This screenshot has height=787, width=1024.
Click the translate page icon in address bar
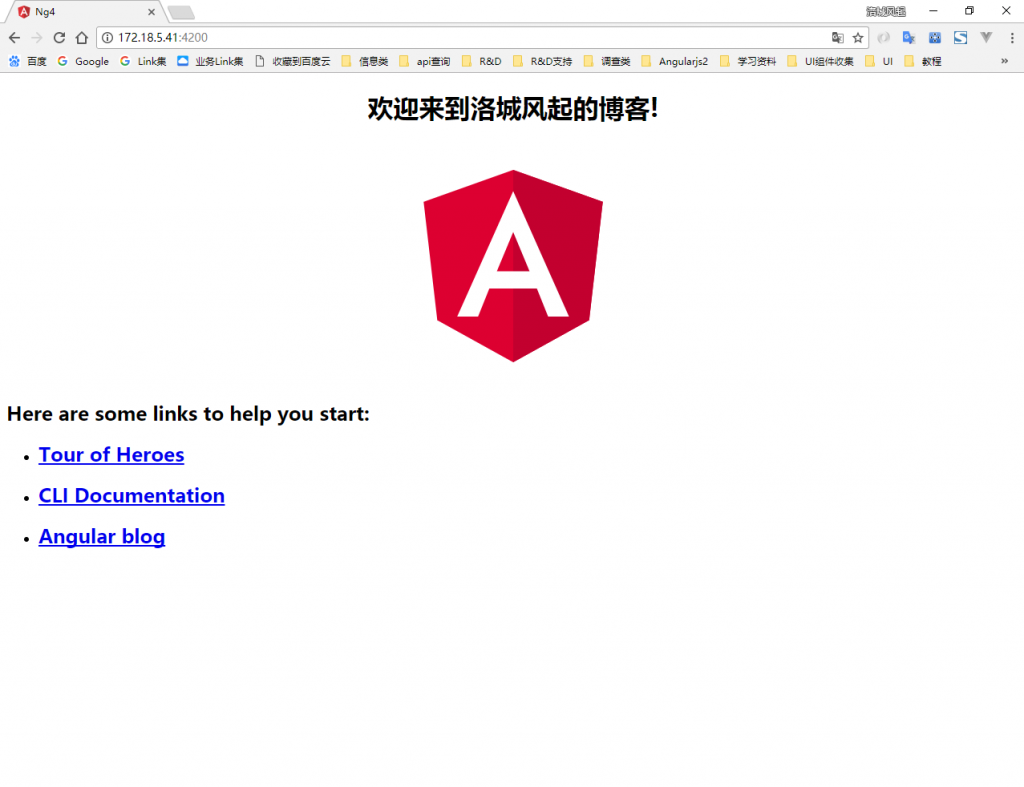[x=837, y=38]
